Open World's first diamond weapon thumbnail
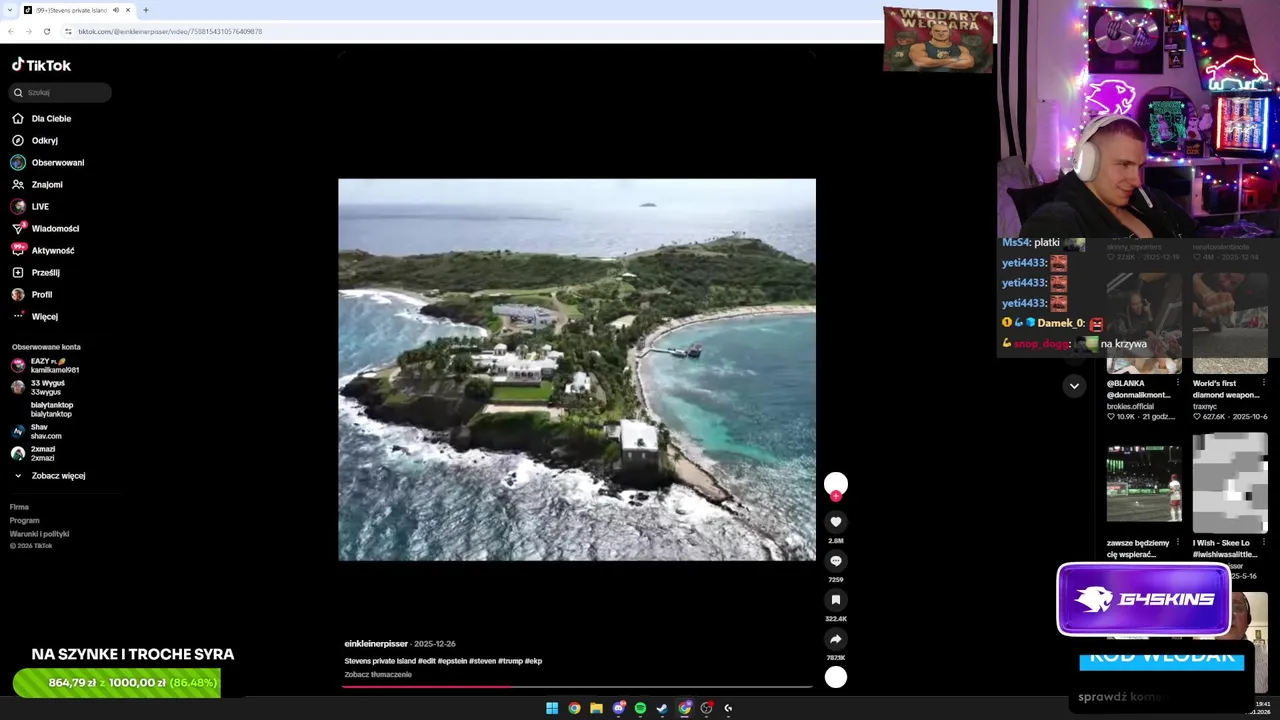Viewport: 1280px width, 720px height. tap(1230, 323)
